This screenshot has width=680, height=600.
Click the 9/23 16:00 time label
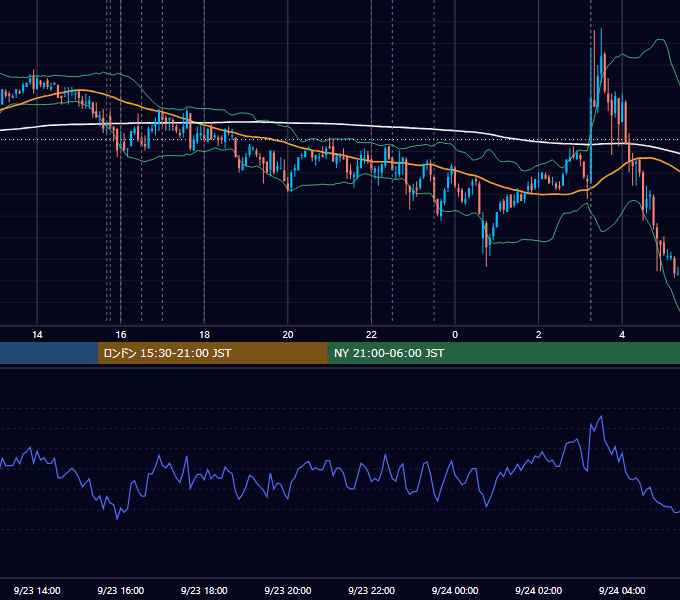pyautogui.click(x=121, y=590)
